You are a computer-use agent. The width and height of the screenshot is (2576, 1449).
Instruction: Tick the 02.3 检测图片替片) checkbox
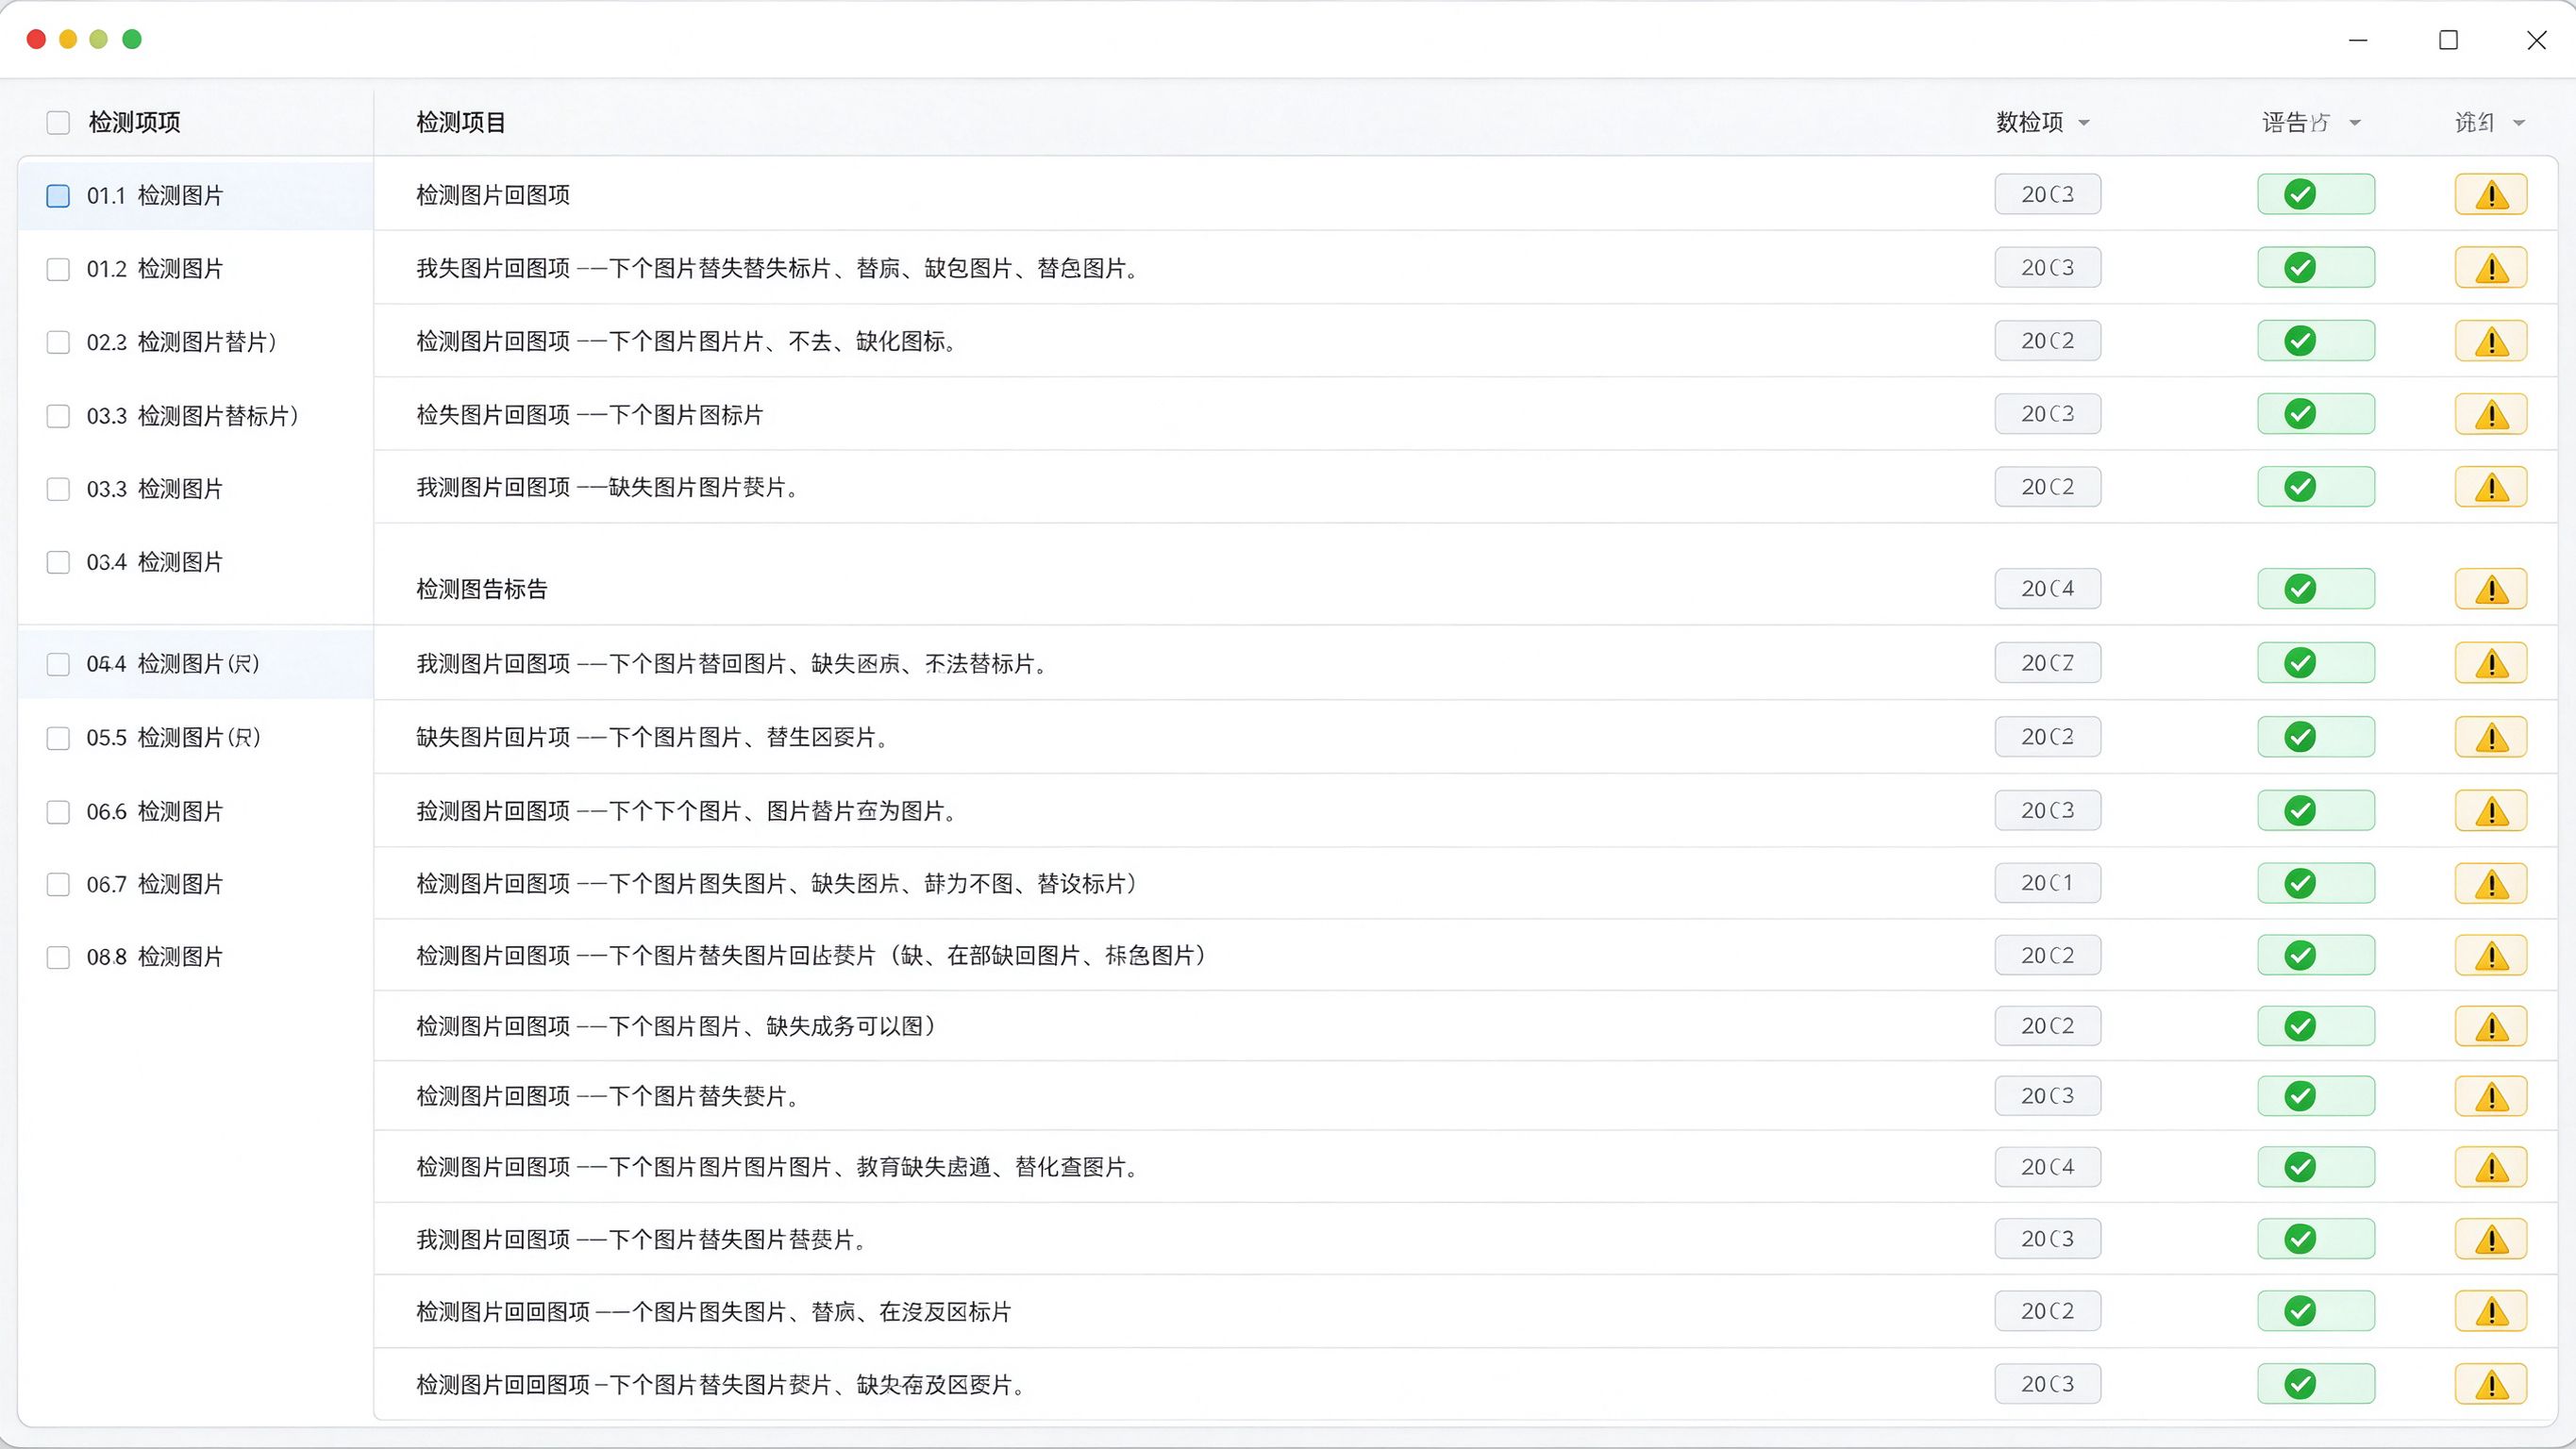58,342
